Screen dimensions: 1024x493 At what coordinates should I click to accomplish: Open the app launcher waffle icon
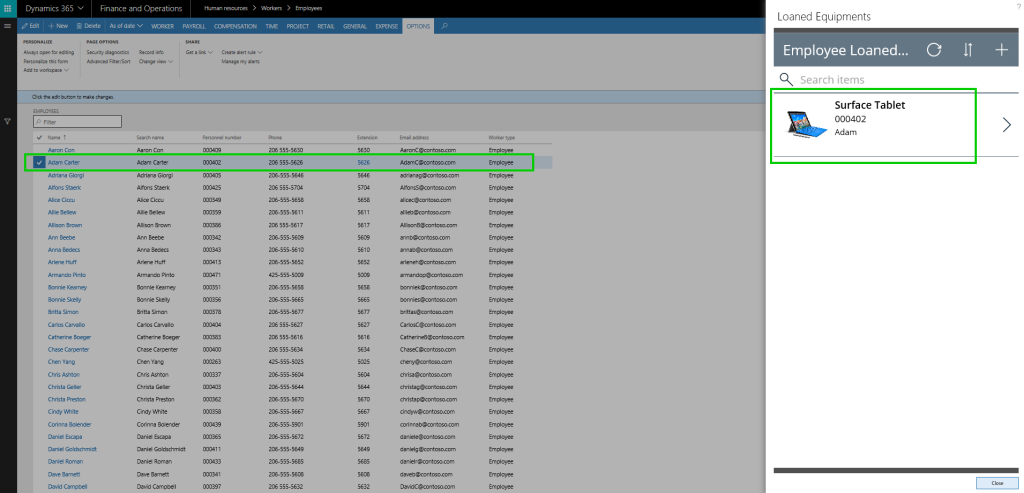(9, 9)
